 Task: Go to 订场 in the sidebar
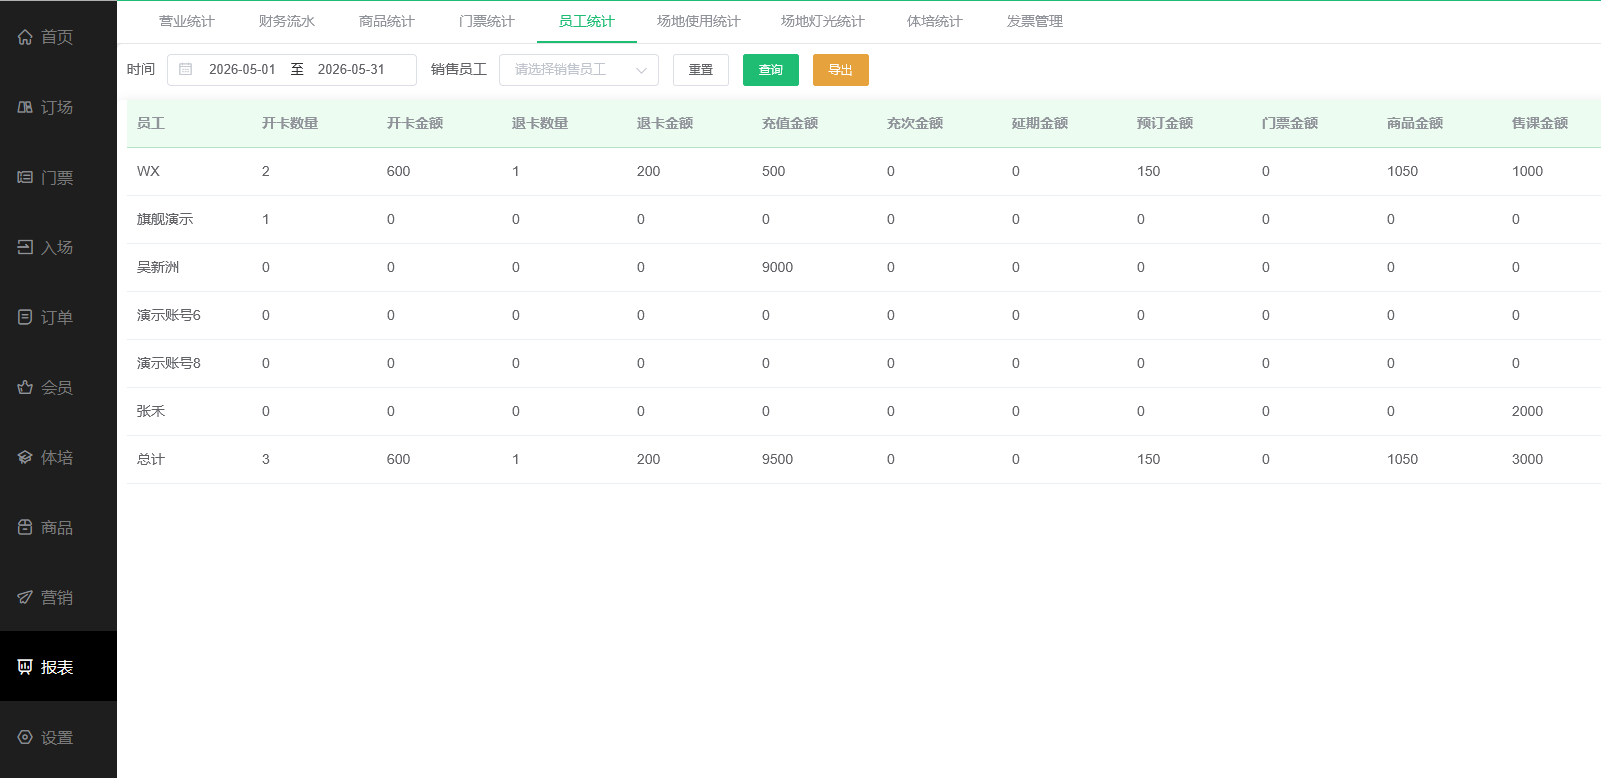pos(58,107)
